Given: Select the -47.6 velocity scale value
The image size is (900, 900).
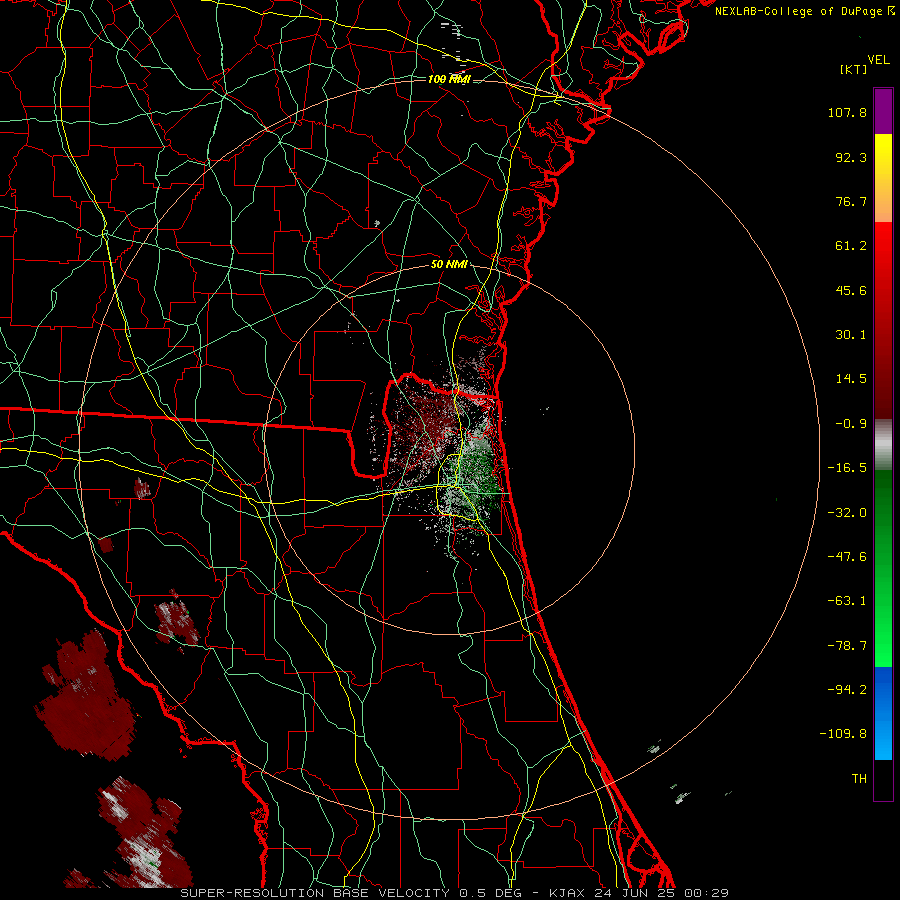Looking at the screenshot, I should [x=847, y=557].
